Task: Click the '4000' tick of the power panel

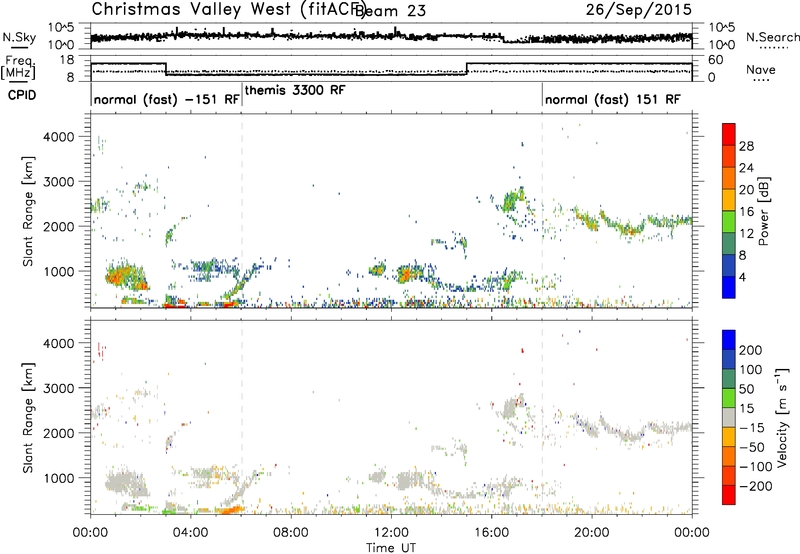Action: tap(58, 137)
